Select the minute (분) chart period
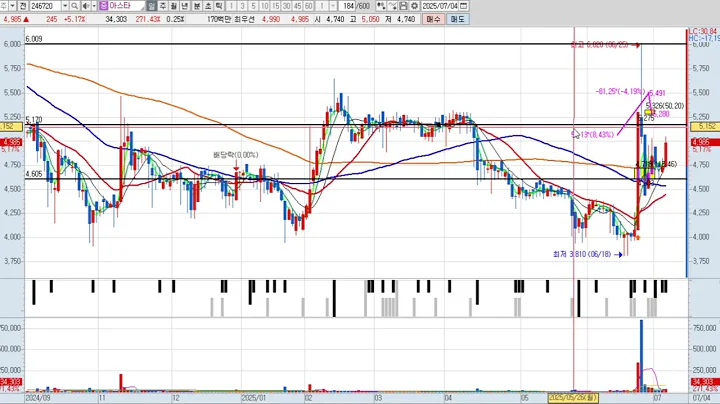This screenshot has width=720, height=404. (x=197, y=6)
